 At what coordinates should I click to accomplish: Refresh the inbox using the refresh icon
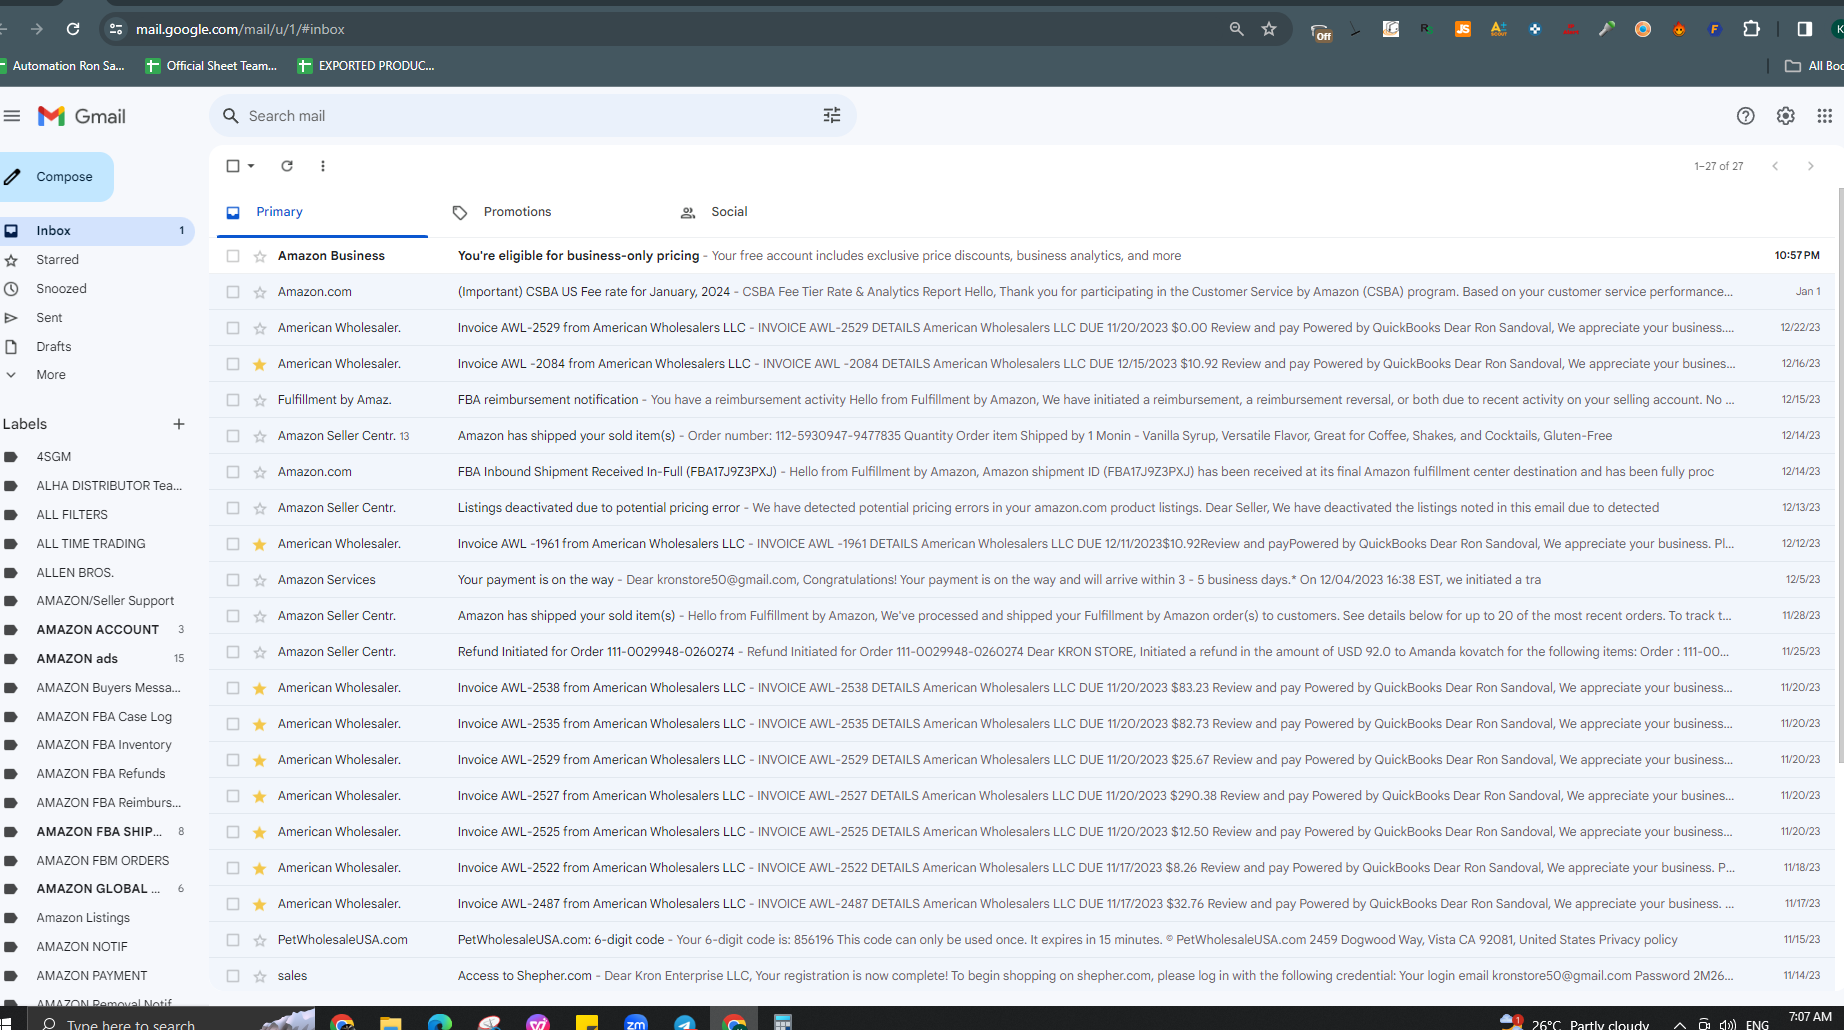tap(287, 166)
